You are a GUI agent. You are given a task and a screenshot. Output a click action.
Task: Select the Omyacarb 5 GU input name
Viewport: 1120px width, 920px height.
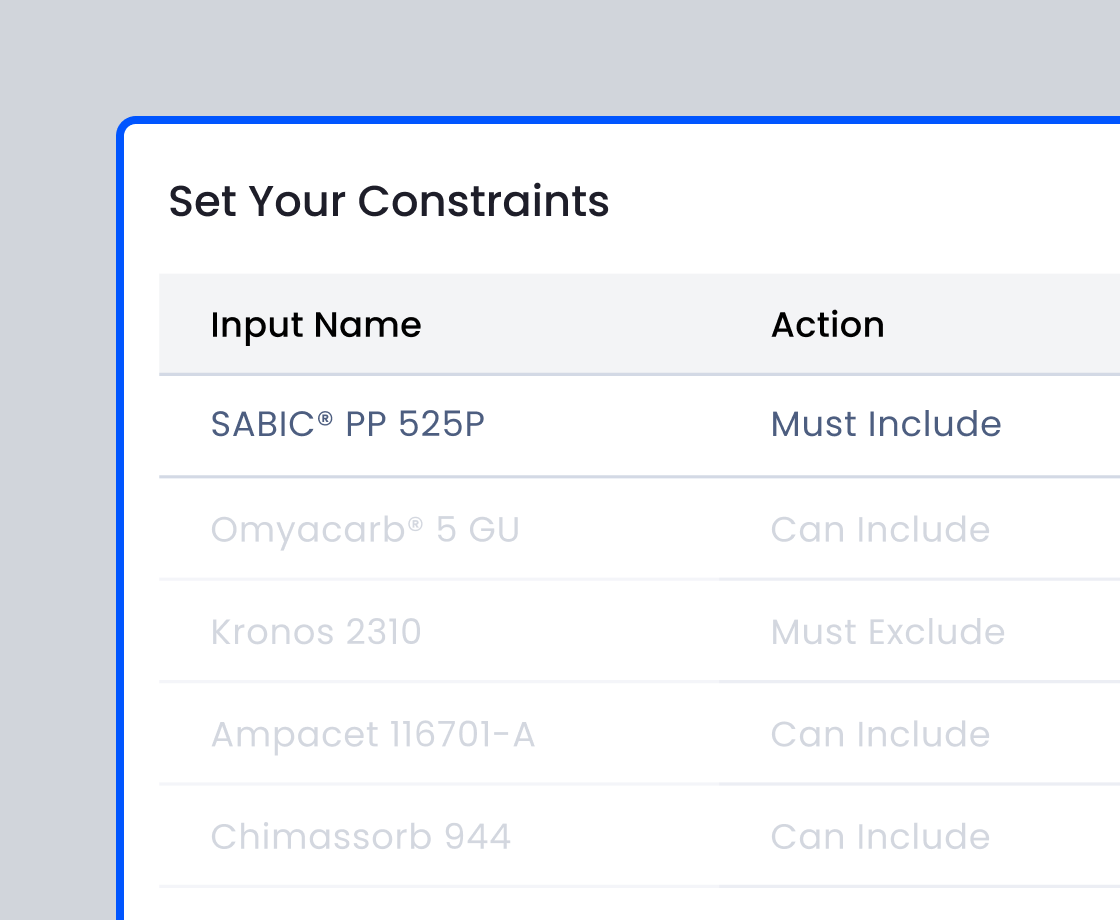pyautogui.click(x=364, y=529)
